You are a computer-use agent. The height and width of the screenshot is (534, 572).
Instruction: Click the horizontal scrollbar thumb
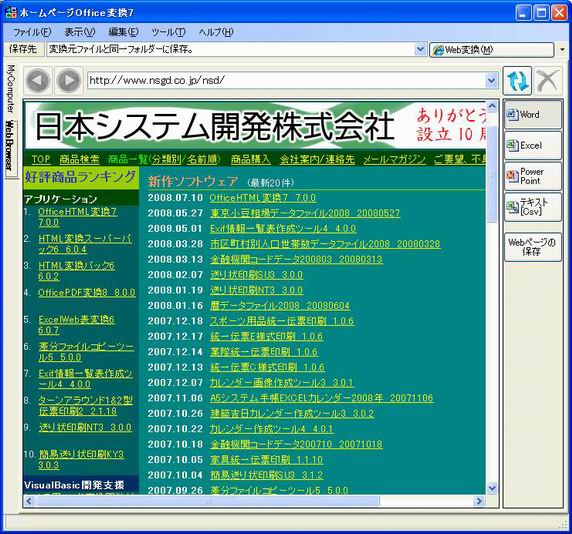point(208,501)
